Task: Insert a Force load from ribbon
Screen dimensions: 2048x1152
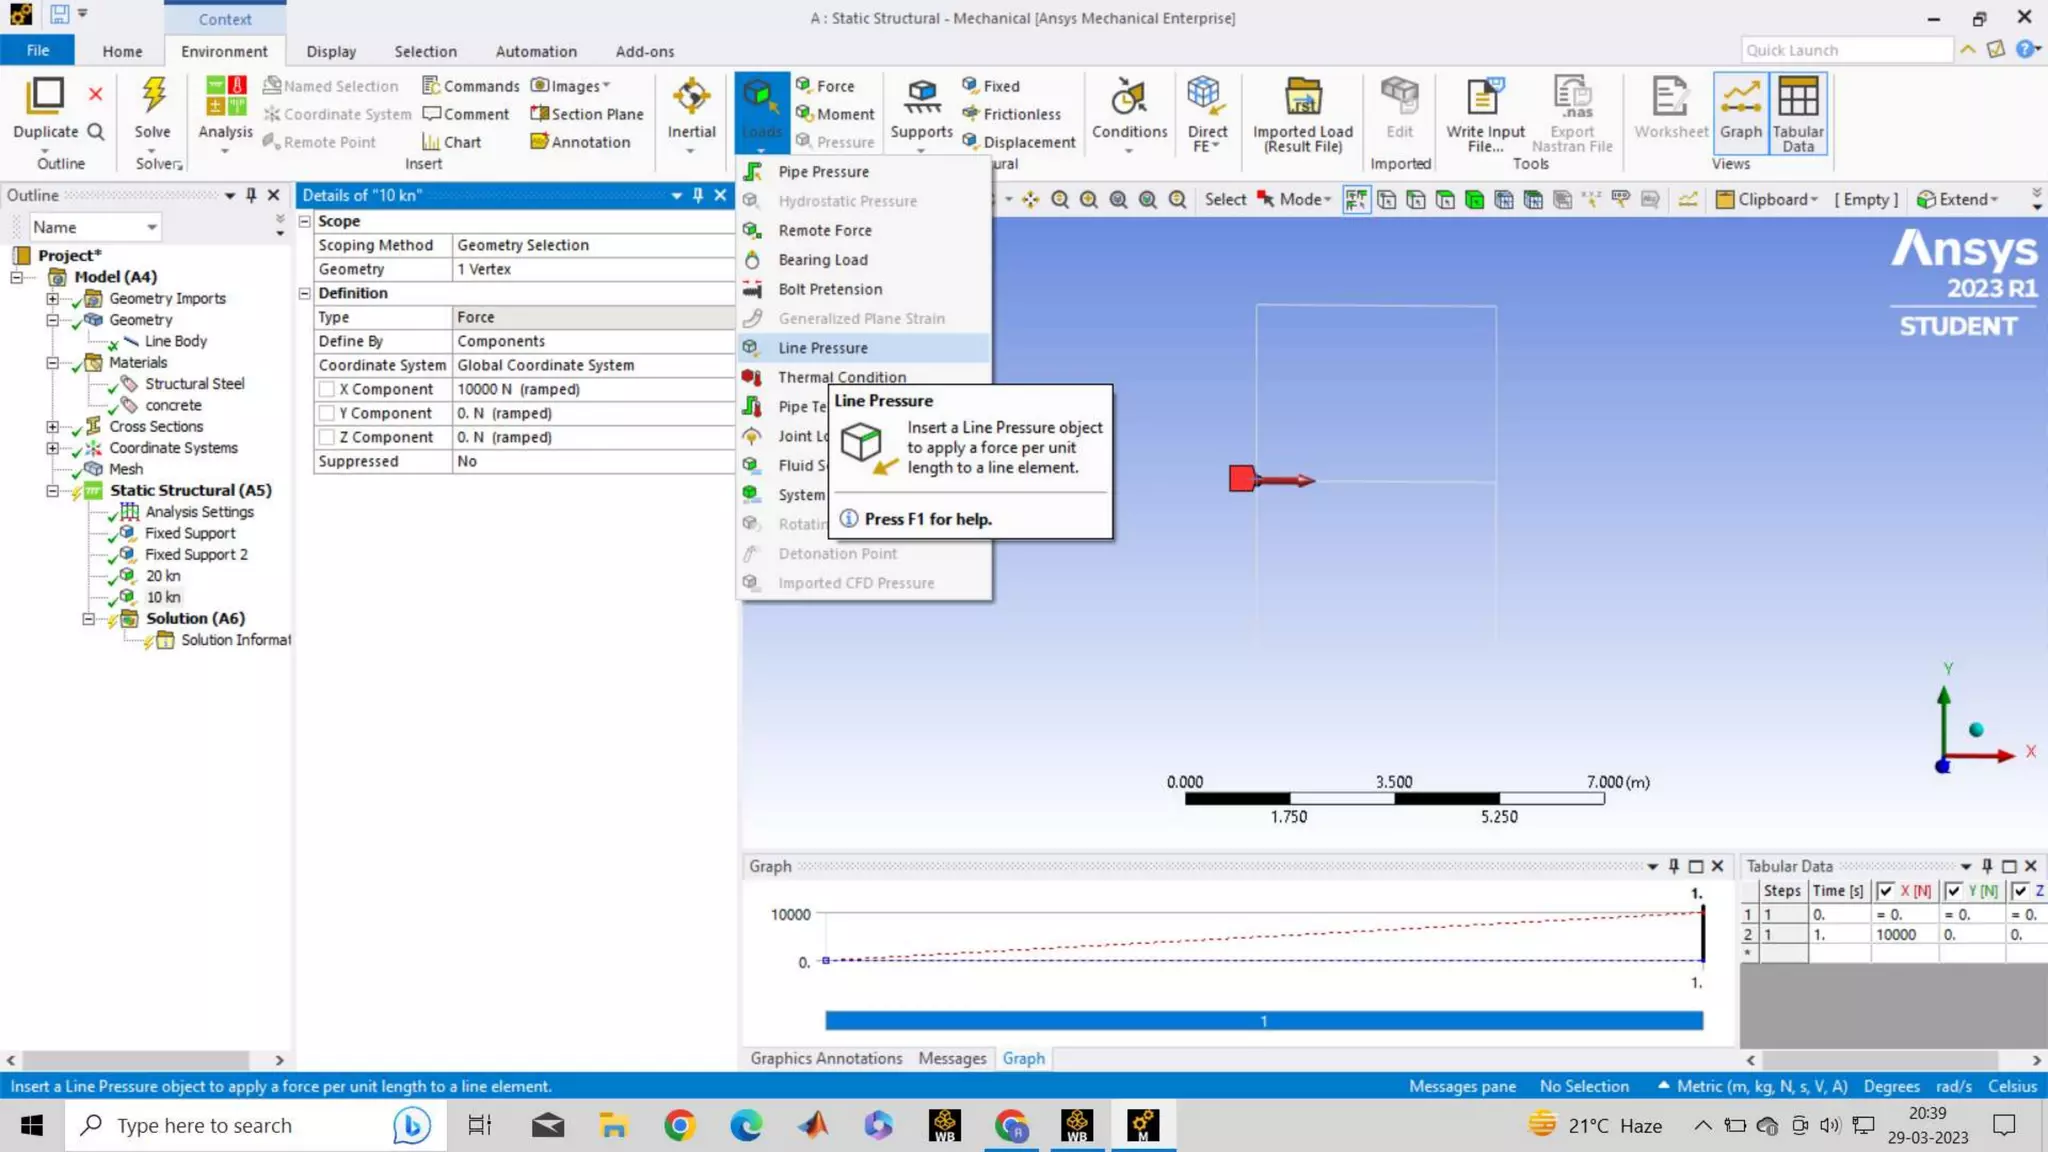Action: pyautogui.click(x=825, y=86)
